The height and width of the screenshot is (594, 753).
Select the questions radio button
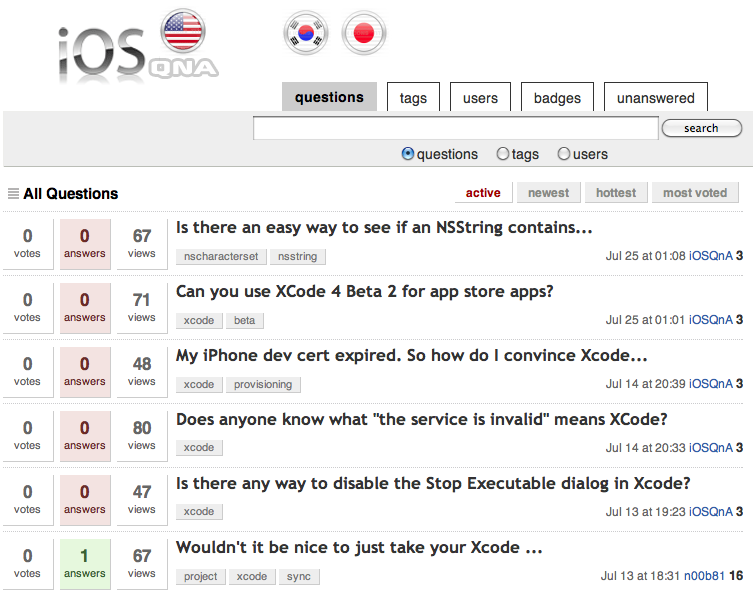408,154
